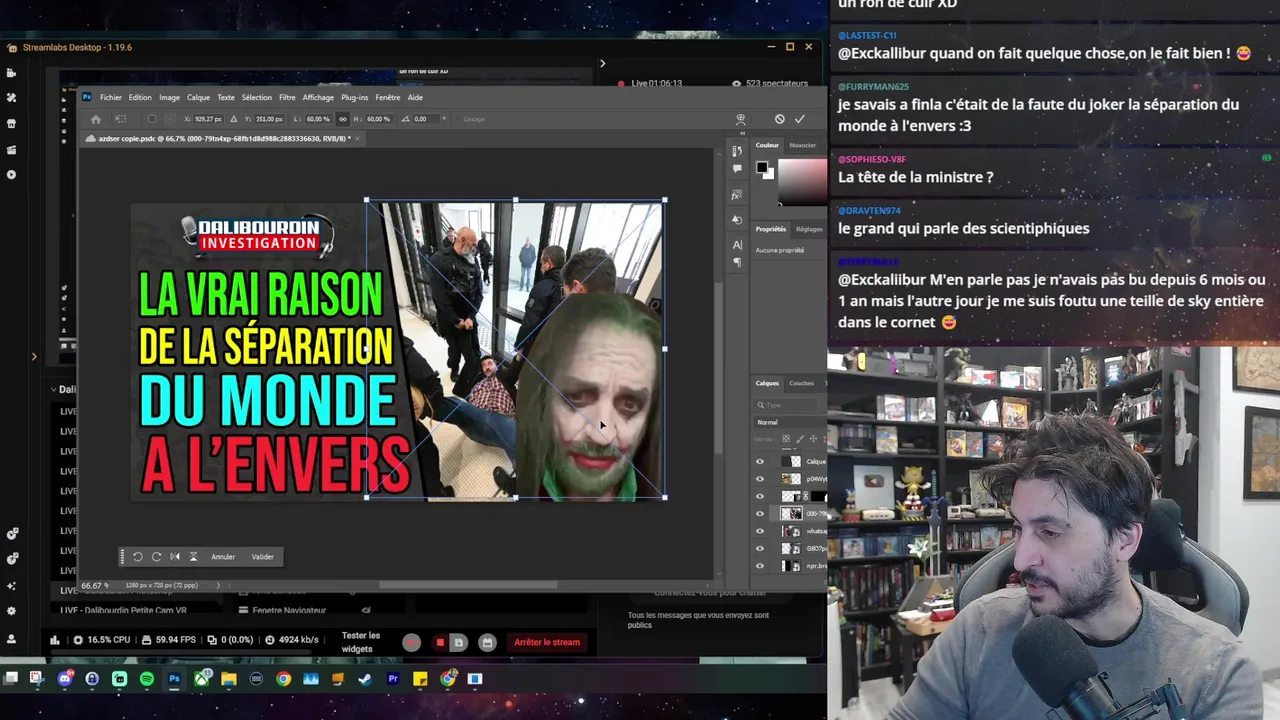Switch to the Propriétés panel tab
The width and height of the screenshot is (1280, 720).
click(x=770, y=229)
